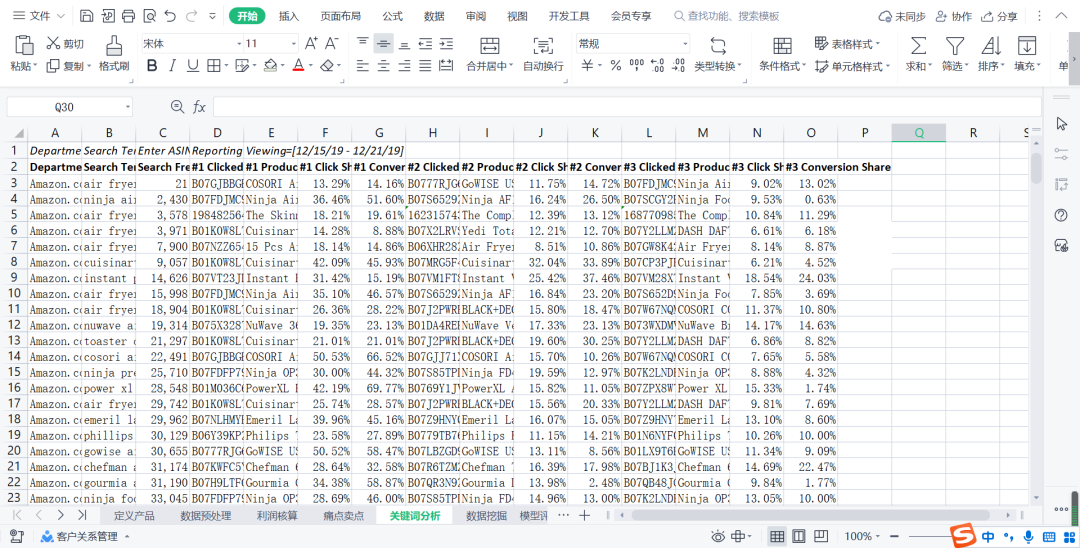Toggle top vertical alignment
The height and width of the screenshot is (548, 1080).
[x=363, y=44]
